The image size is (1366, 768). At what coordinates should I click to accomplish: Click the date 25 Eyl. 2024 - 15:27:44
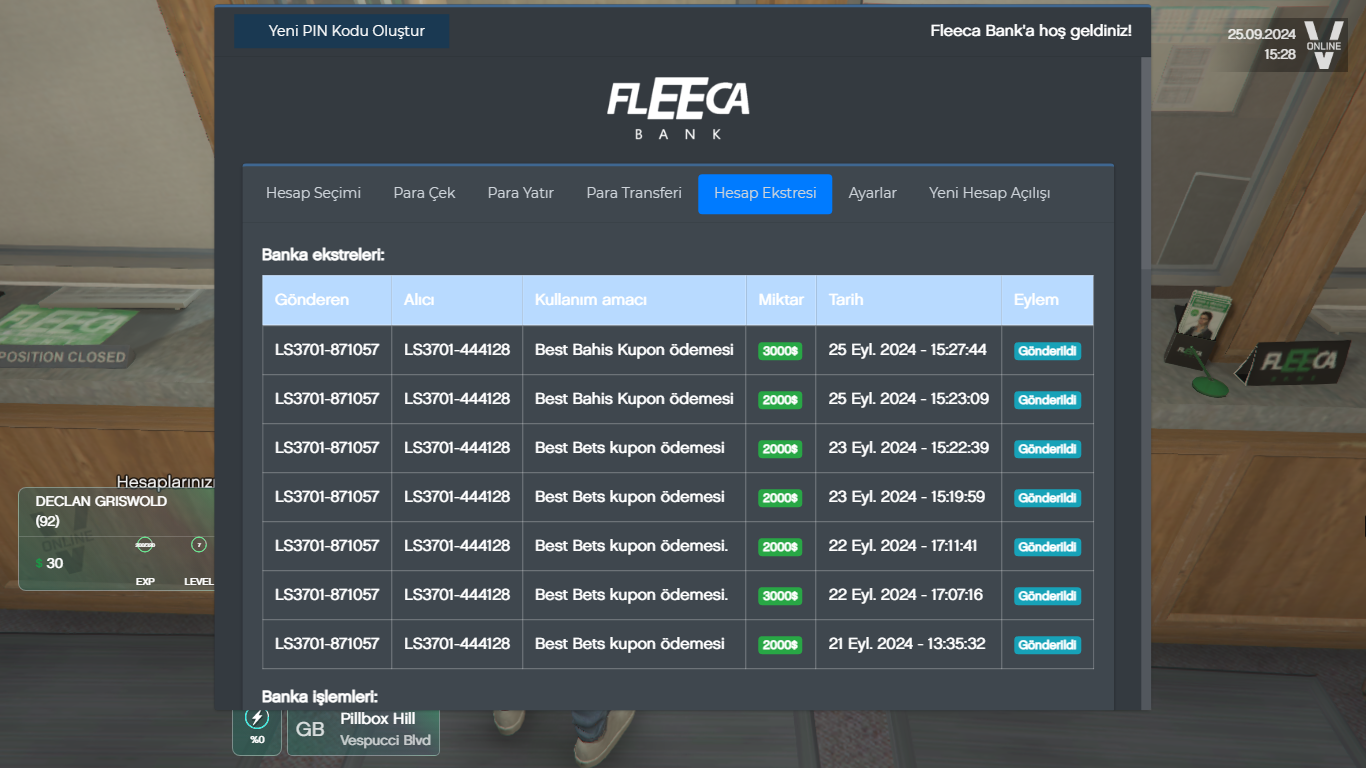(x=908, y=350)
